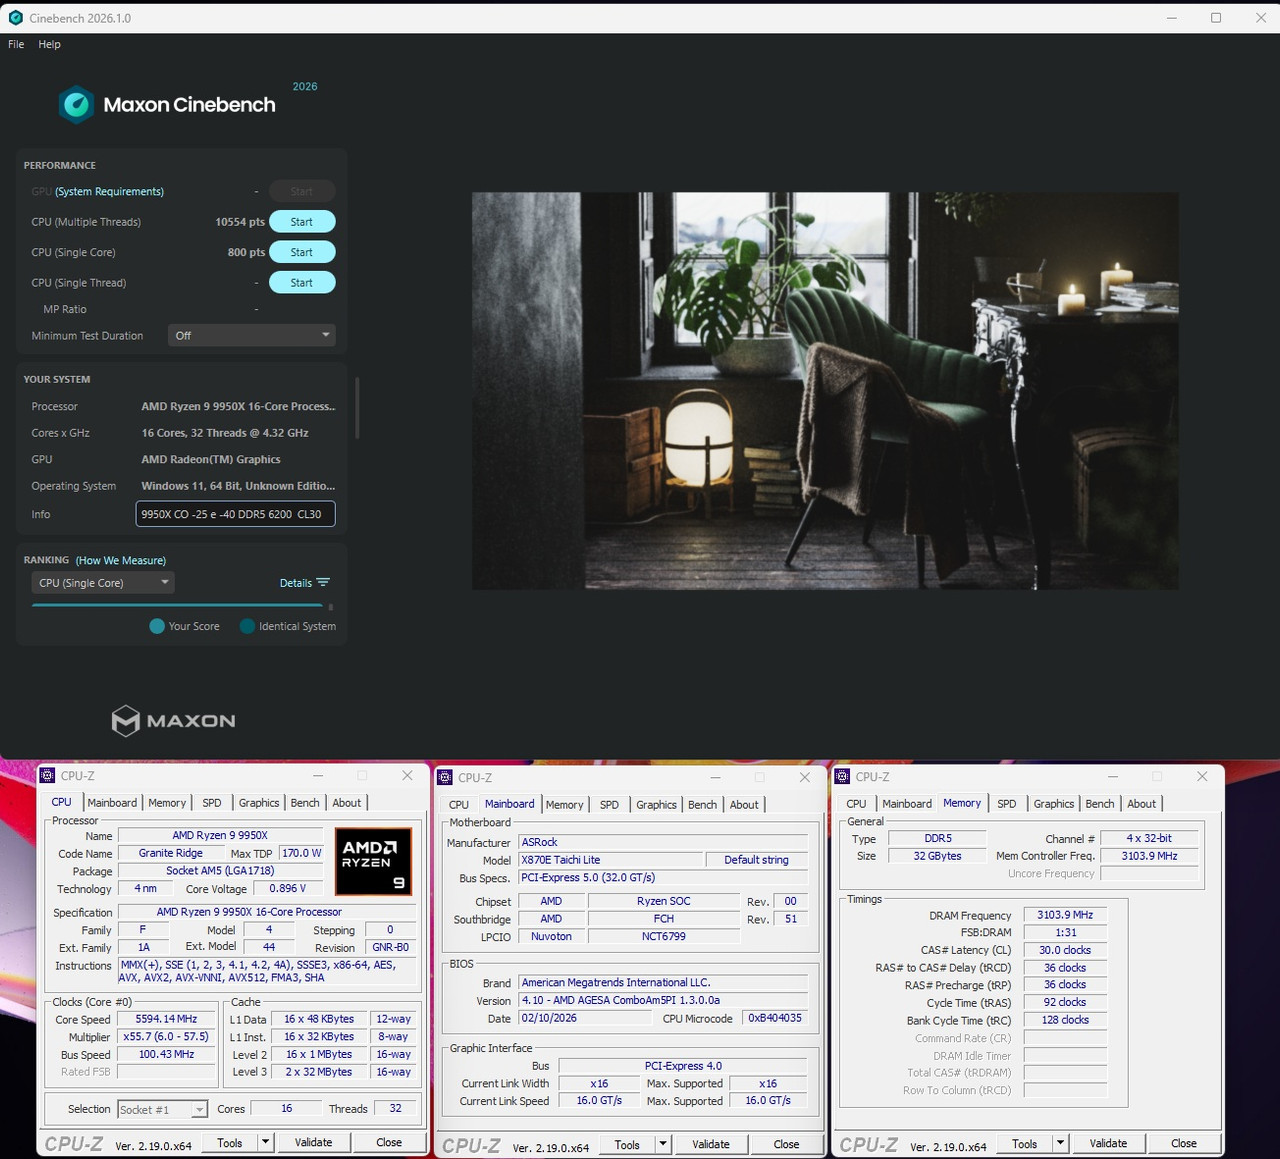Screen dimensions: 1280x1159
Task: Click the Maxon Cinebench logo icon
Action: 76,105
